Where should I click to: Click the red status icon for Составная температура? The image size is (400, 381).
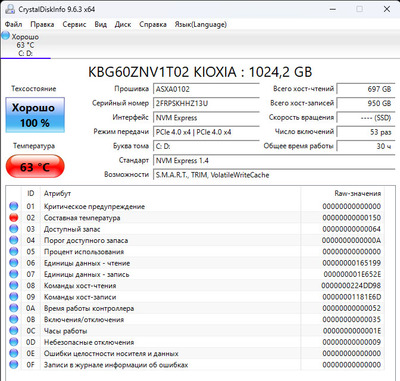pos(14,218)
